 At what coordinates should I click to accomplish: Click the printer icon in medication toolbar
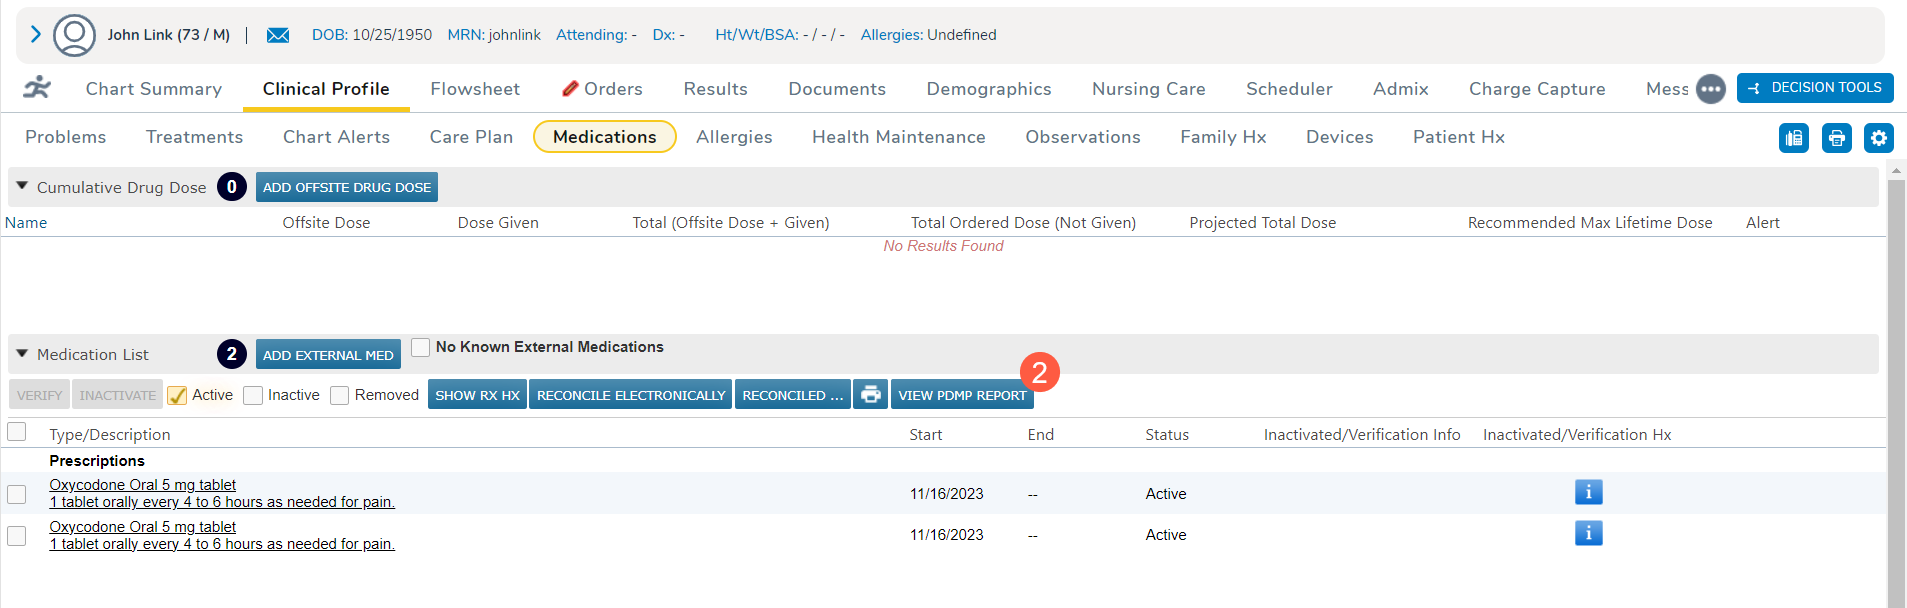pos(870,395)
